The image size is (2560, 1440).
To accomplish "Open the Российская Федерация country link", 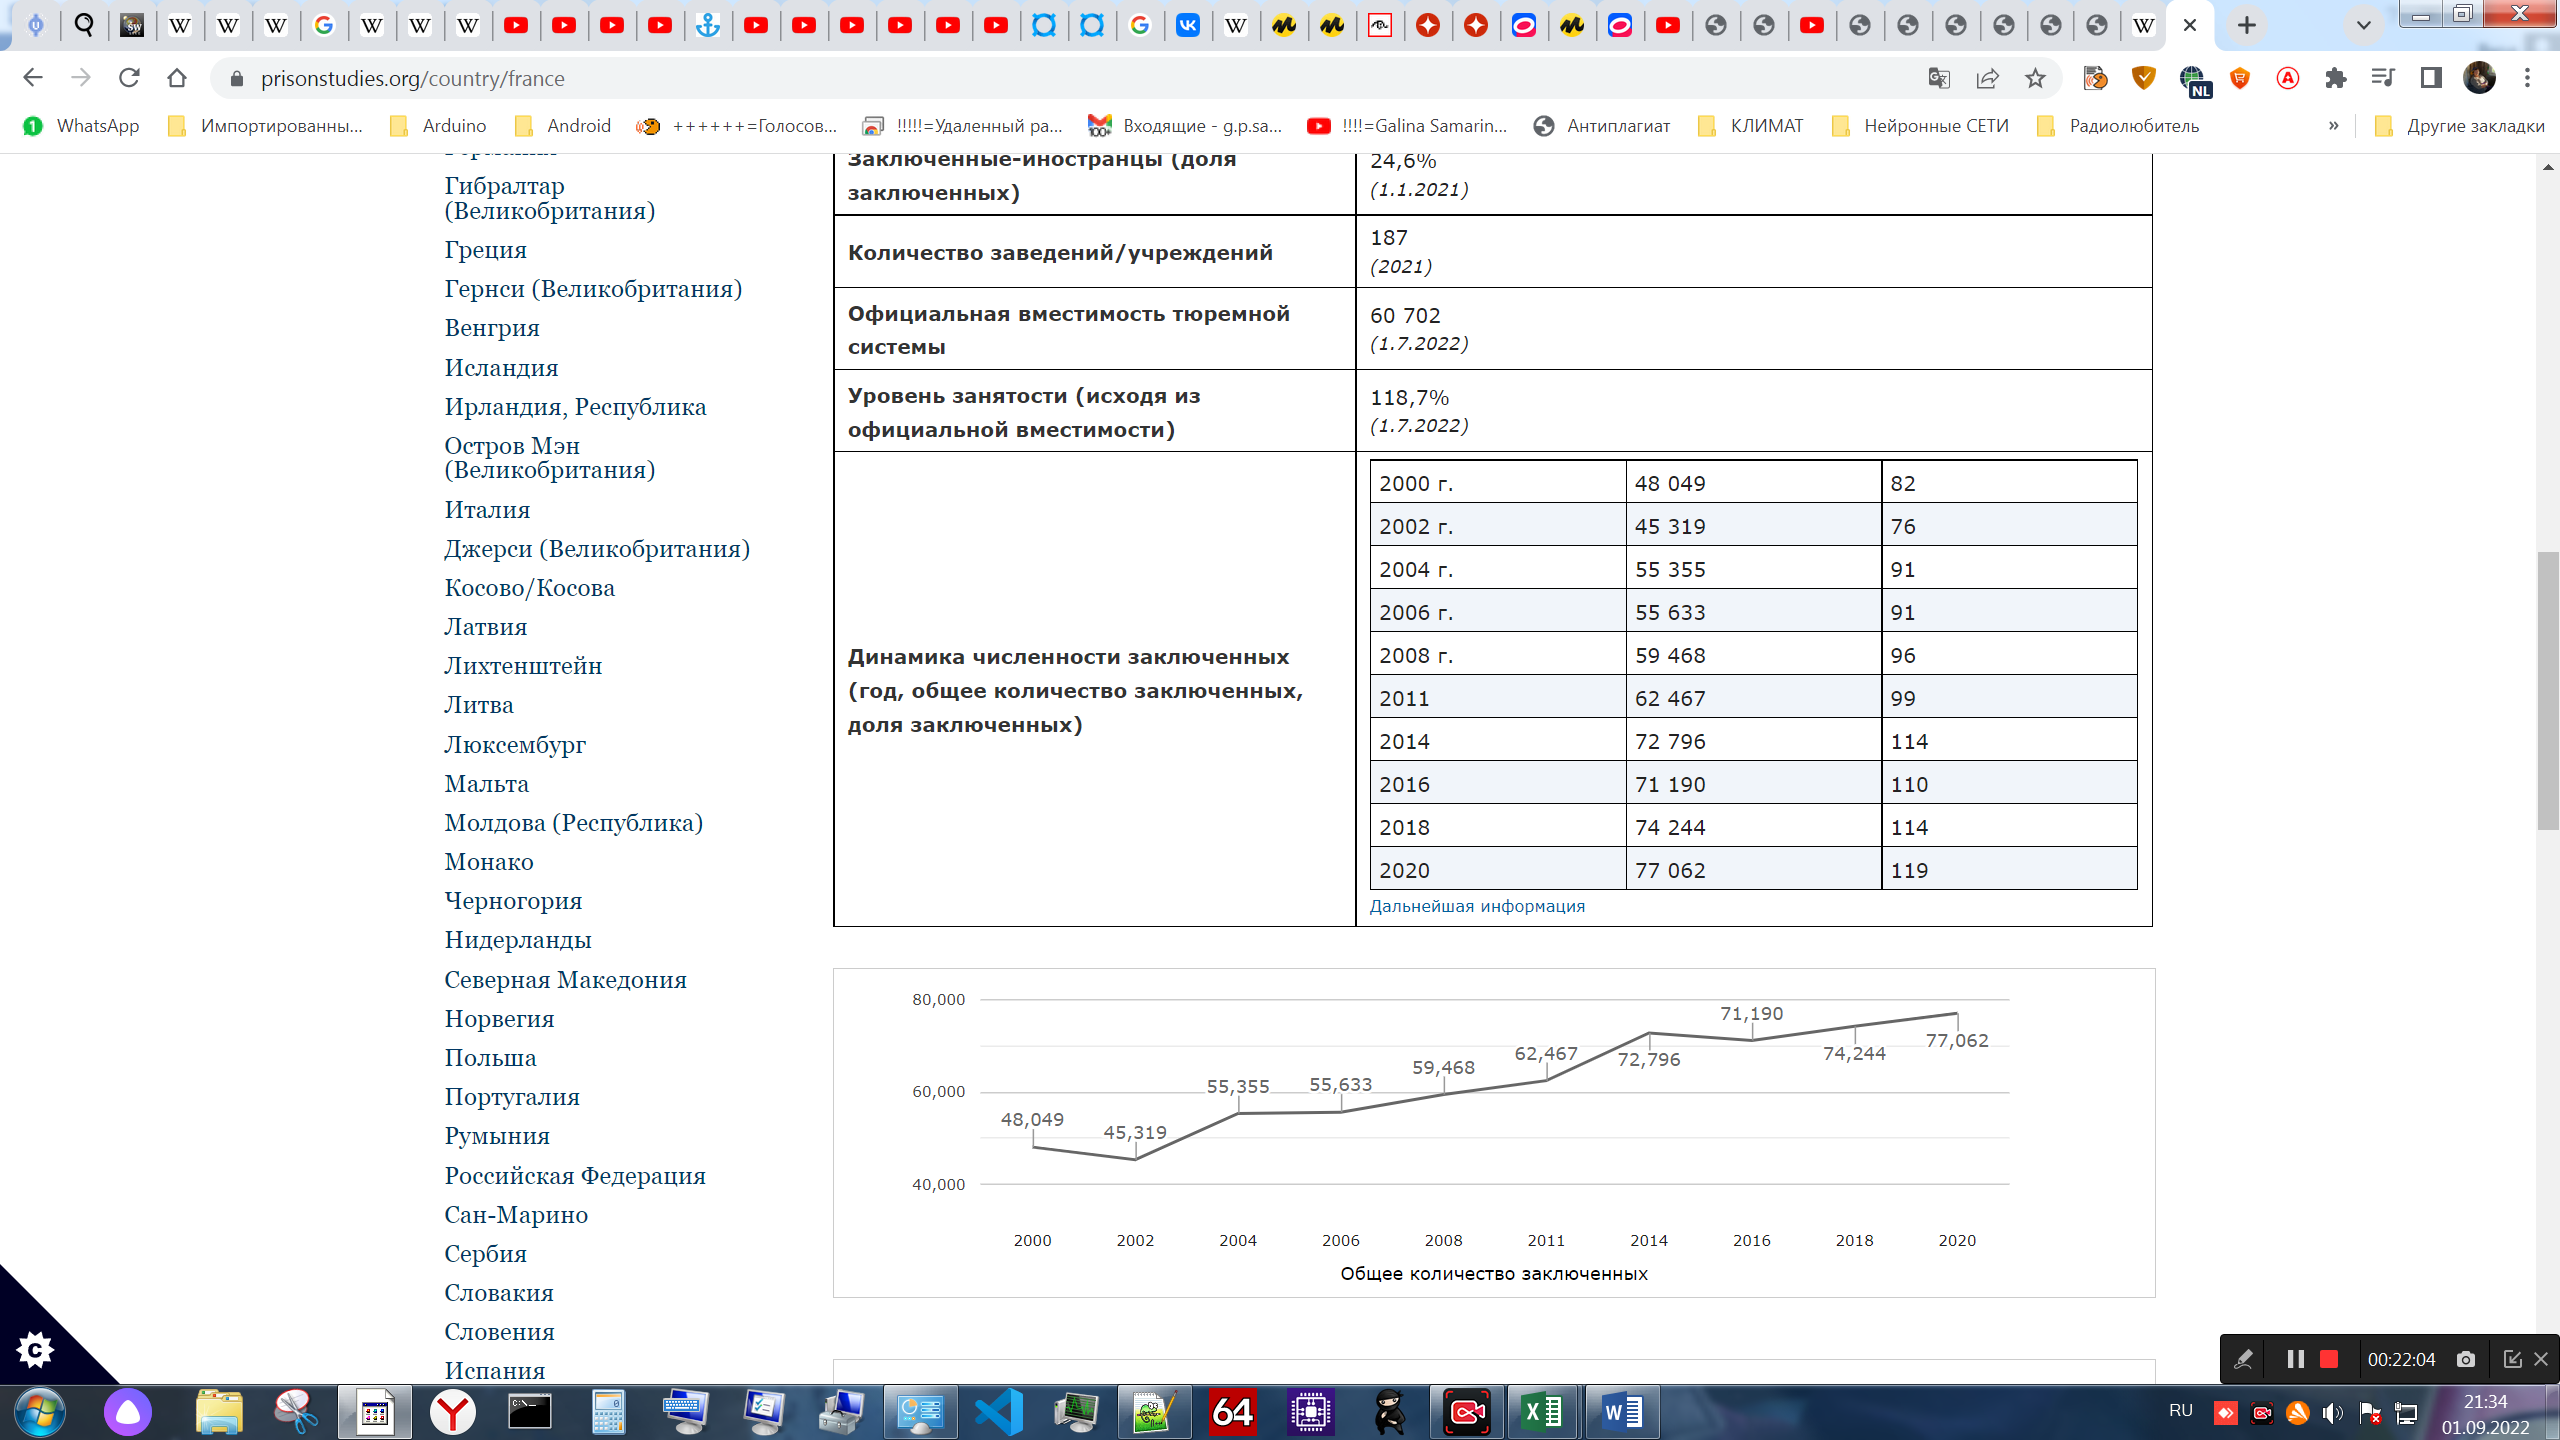I will click(x=575, y=1175).
